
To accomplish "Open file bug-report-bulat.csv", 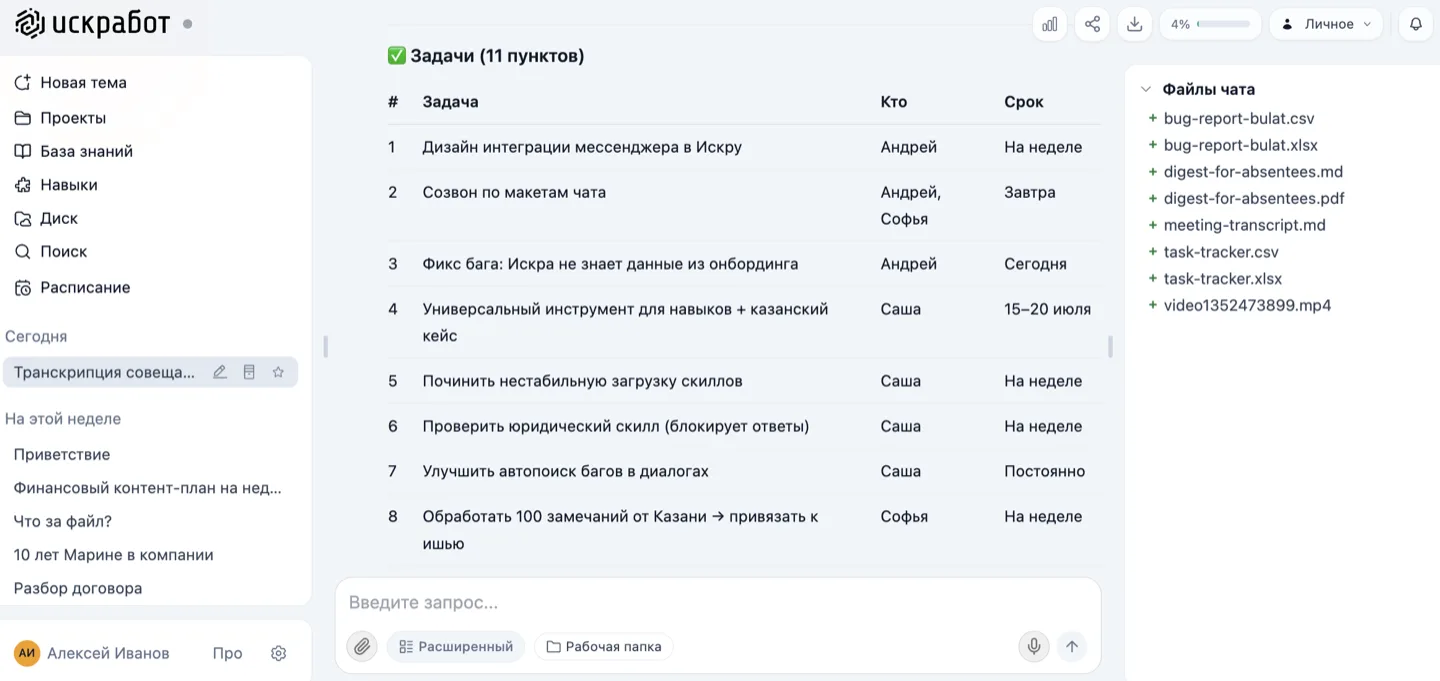I will coord(1238,118).
